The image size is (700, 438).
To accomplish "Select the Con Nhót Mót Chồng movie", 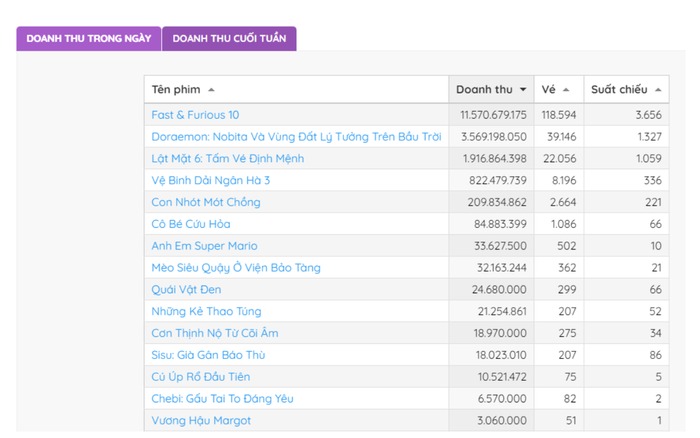I will coord(206,202).
